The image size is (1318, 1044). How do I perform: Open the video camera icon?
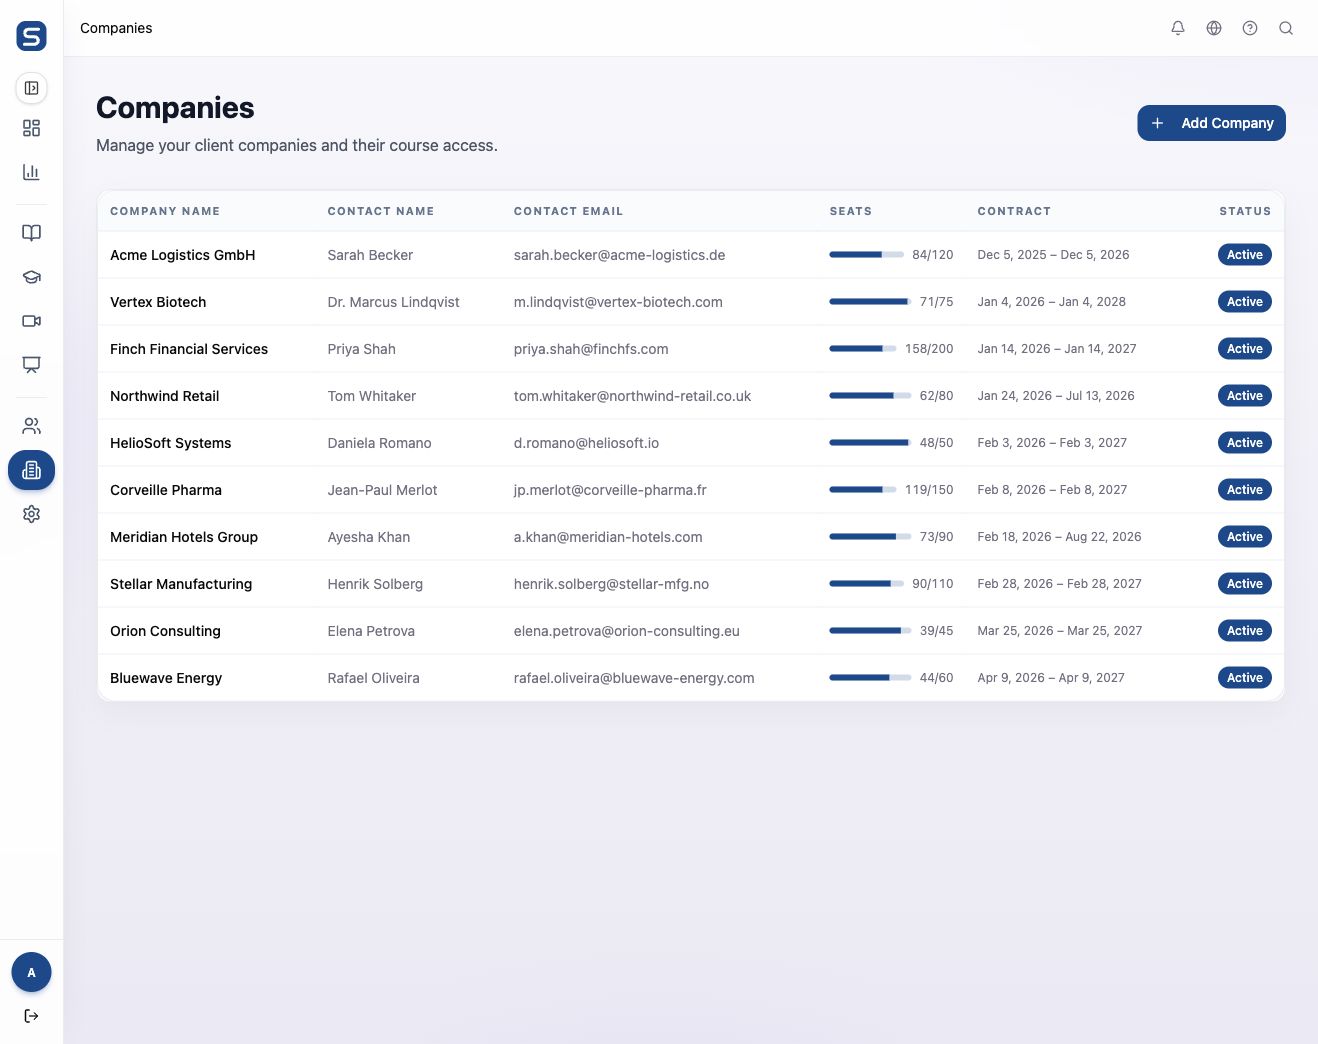coord(32,321)
